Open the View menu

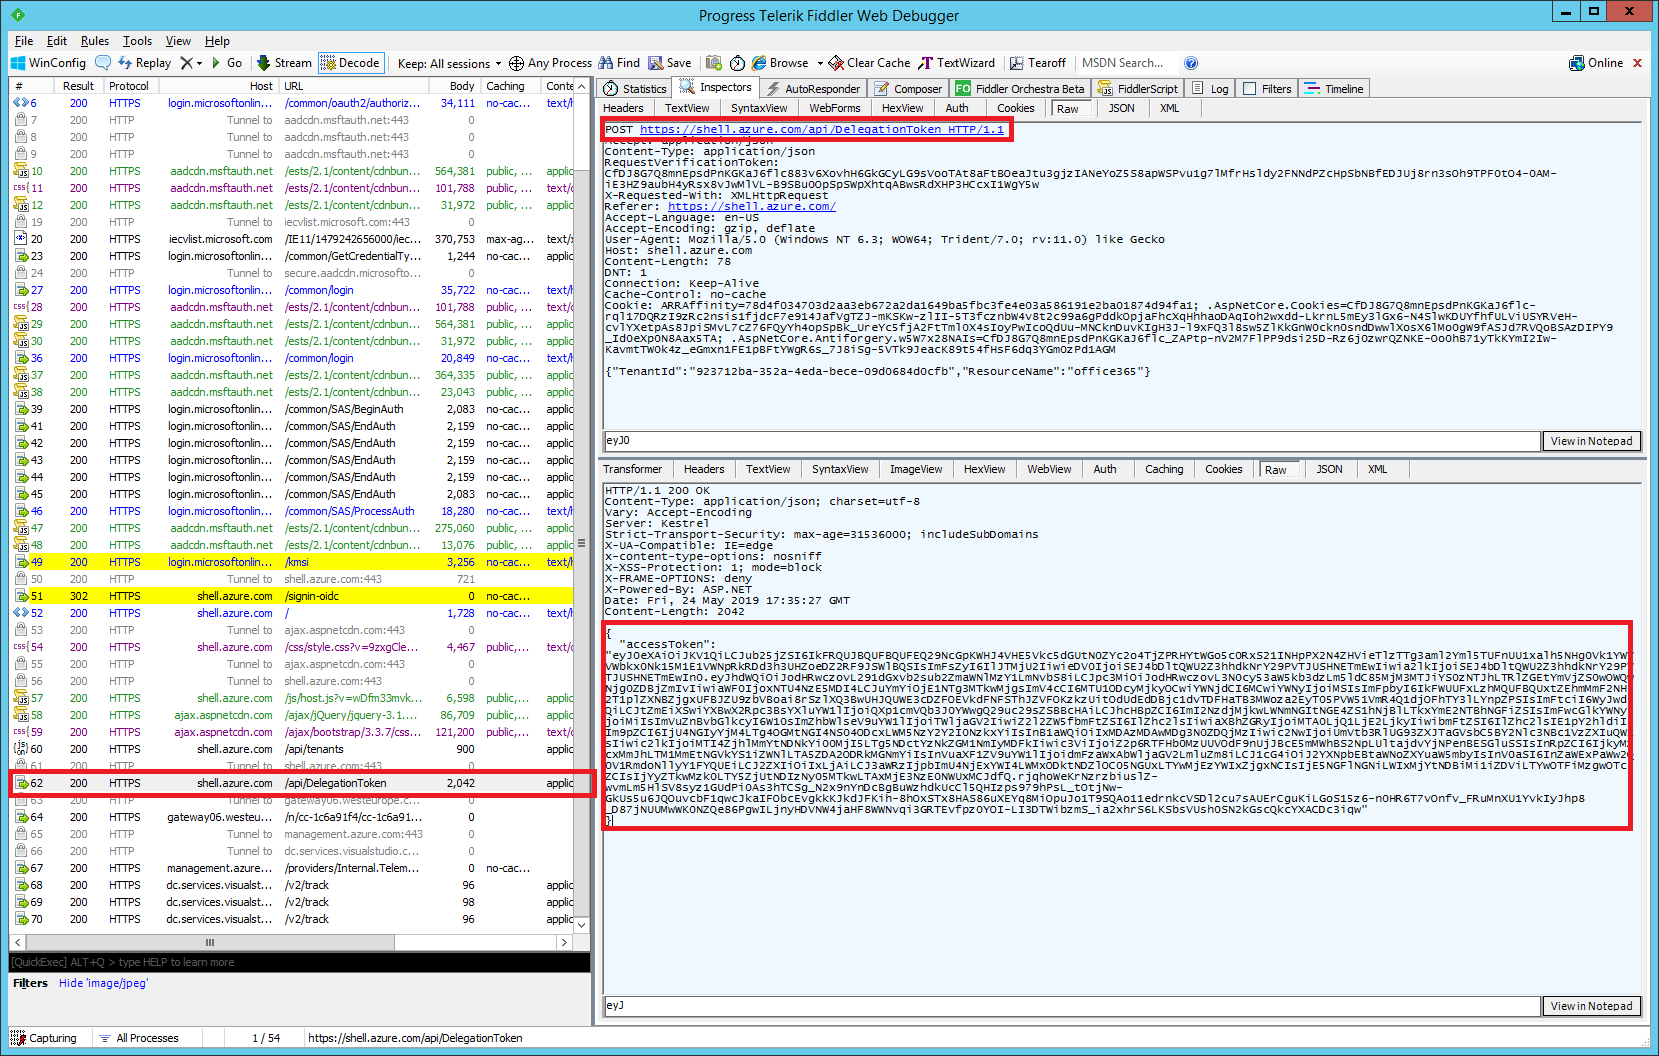tap(178, 41)
